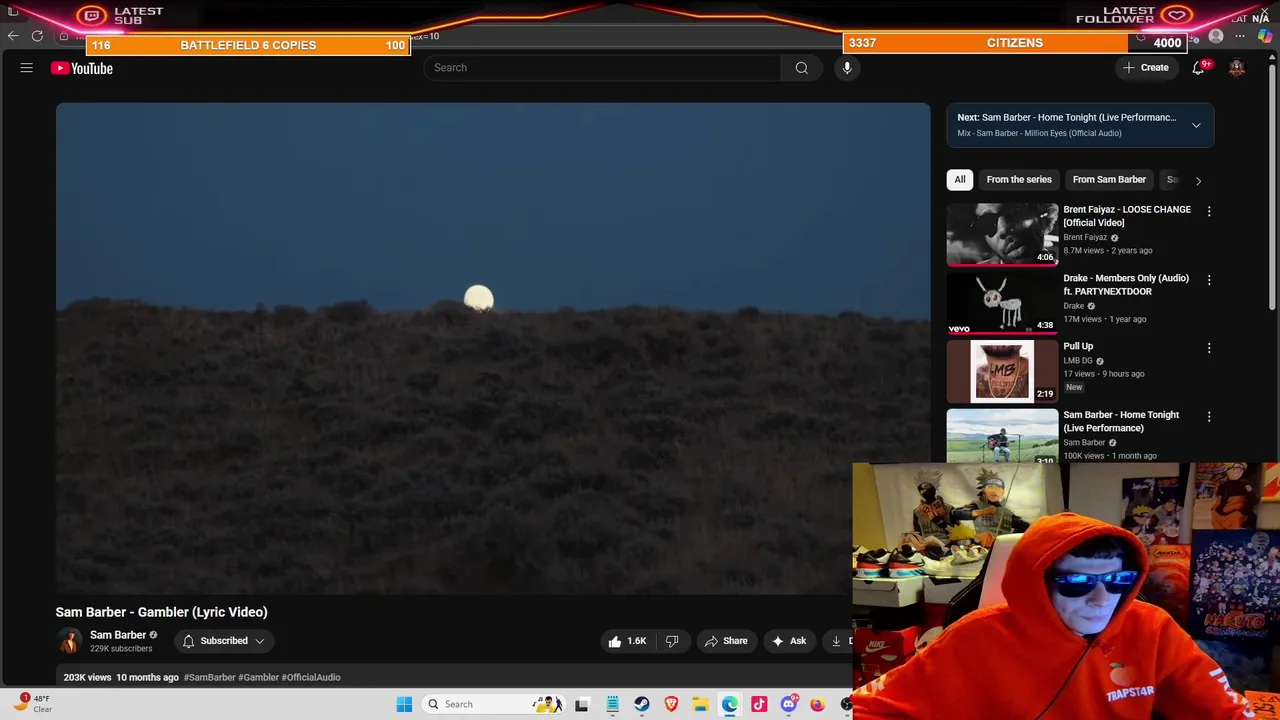Viewport: 1280px width, 720px height.
Task: Open Sam Barber's channel avatar
Action: pos(69,641)
